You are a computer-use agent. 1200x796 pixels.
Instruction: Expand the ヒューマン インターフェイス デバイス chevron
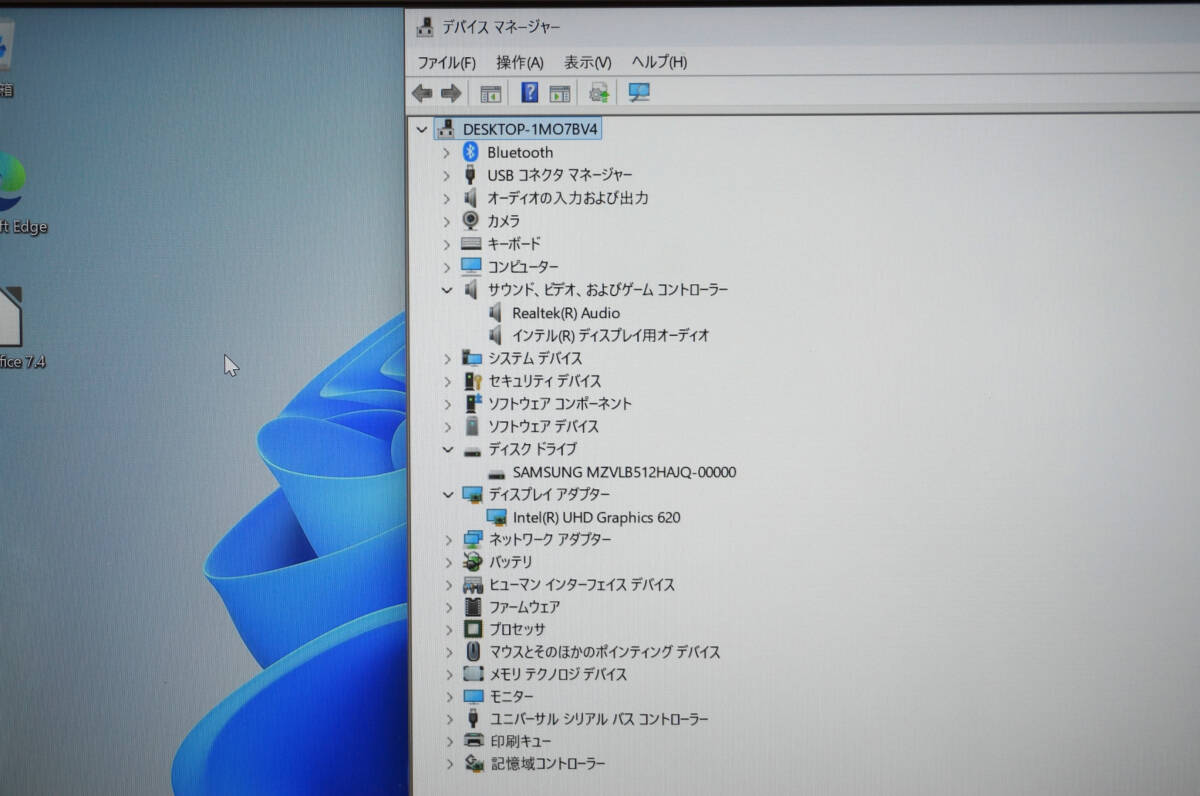(x=449, y=585)
